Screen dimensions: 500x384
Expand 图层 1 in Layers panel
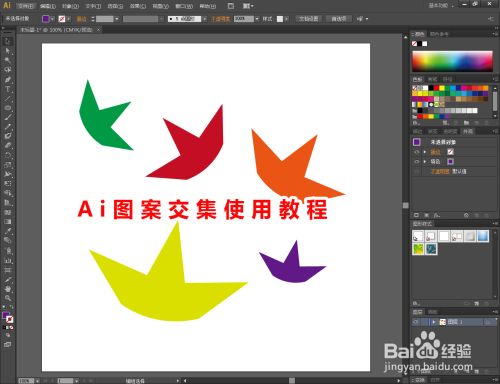(x=434, y=322)
